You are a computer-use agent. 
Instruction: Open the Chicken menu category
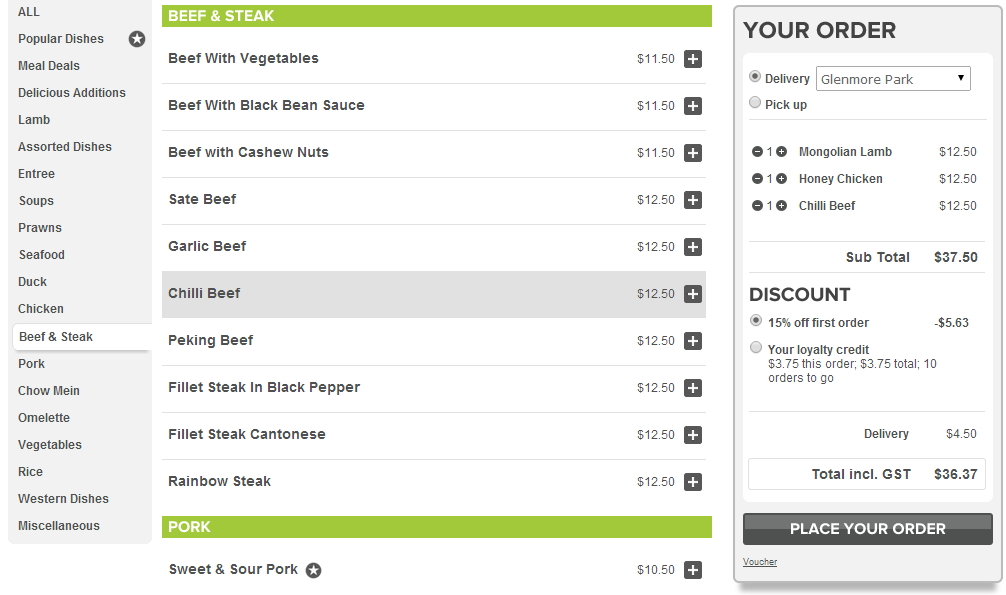41,309
